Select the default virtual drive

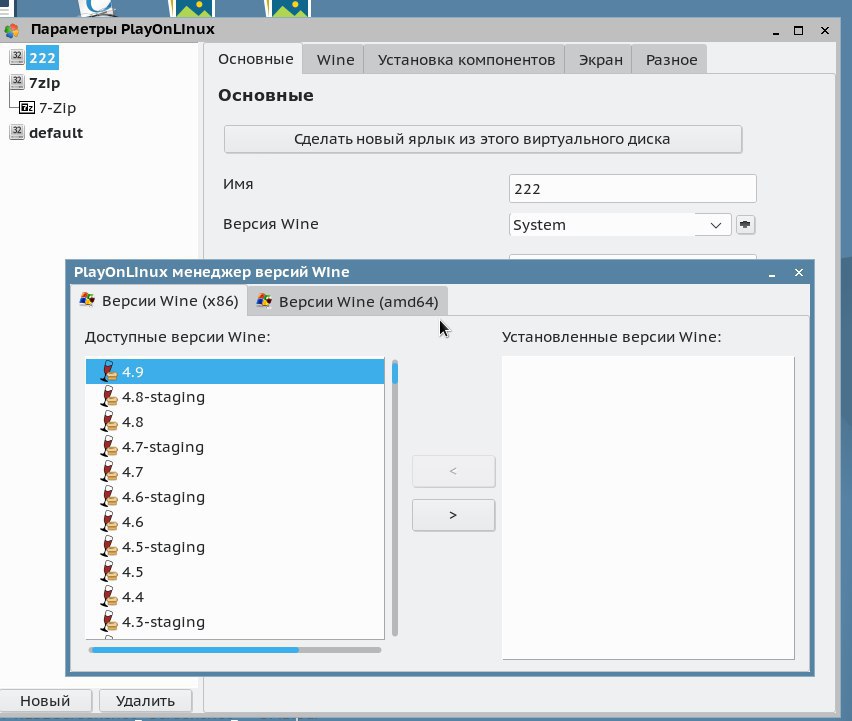(x=55, y=133)
